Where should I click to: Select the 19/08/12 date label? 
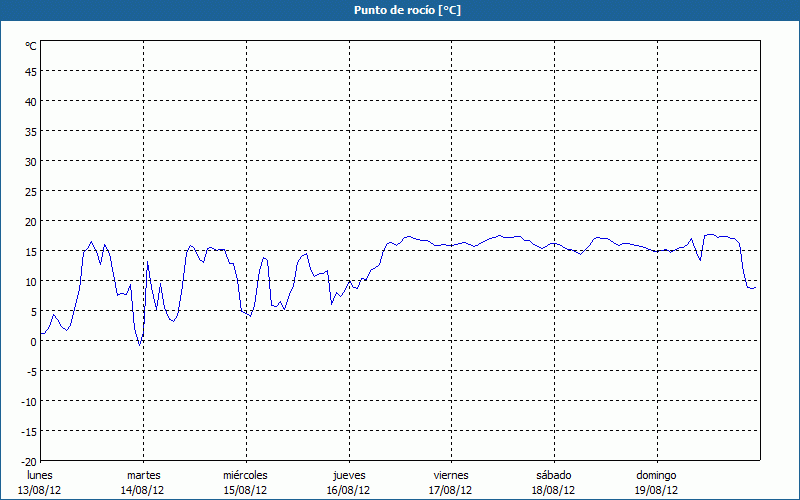[x=656, y=490]
